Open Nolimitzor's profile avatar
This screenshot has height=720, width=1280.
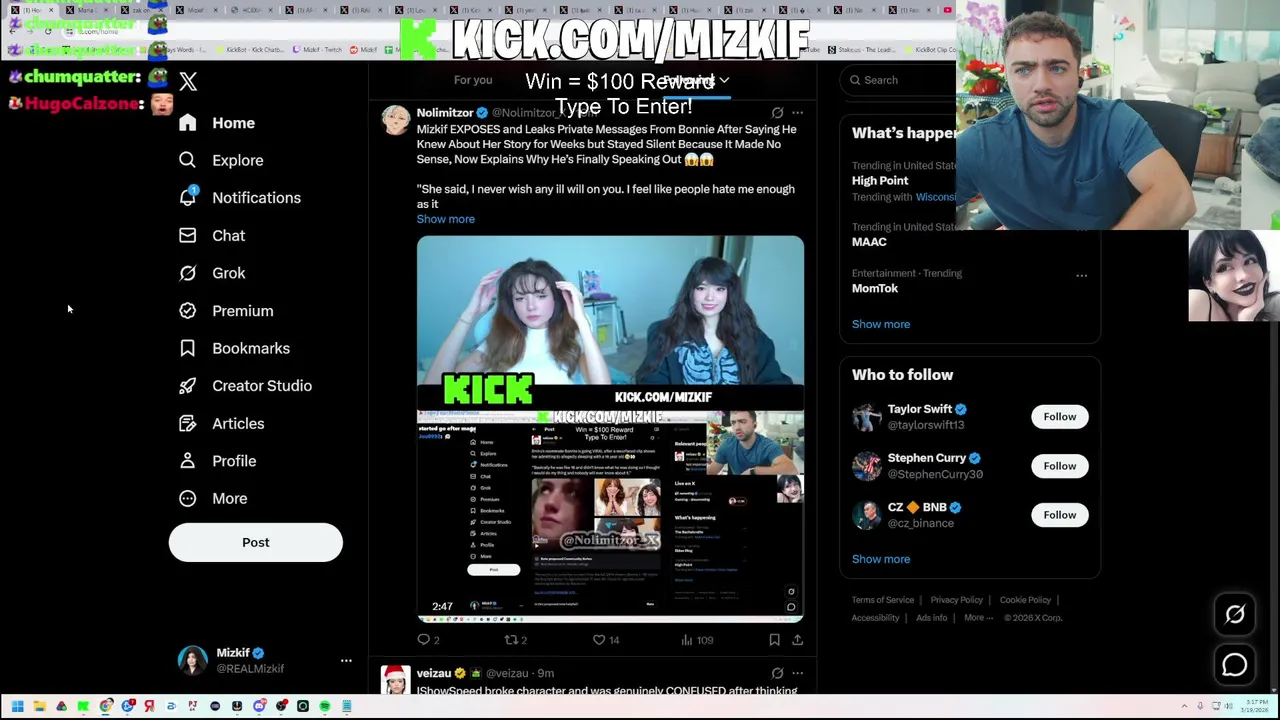point(396,120)
